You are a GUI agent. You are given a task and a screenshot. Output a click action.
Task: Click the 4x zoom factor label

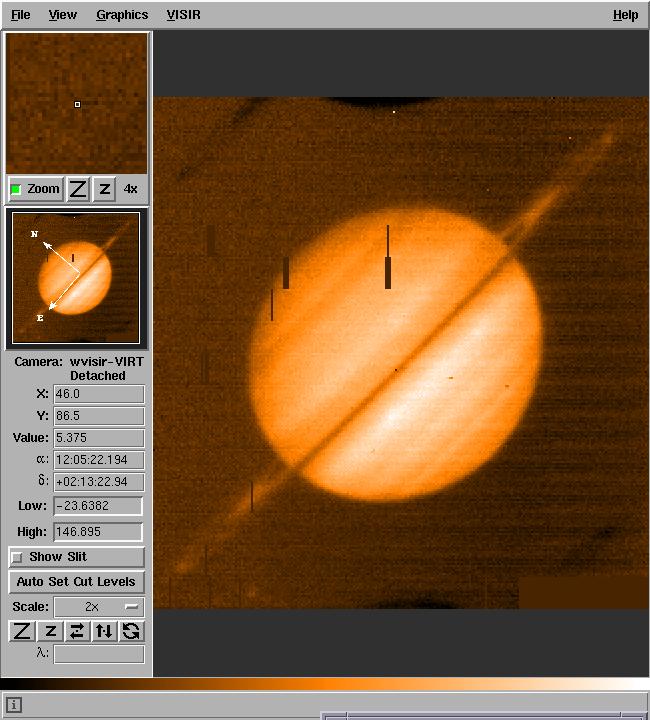click(x=130, y=189)
